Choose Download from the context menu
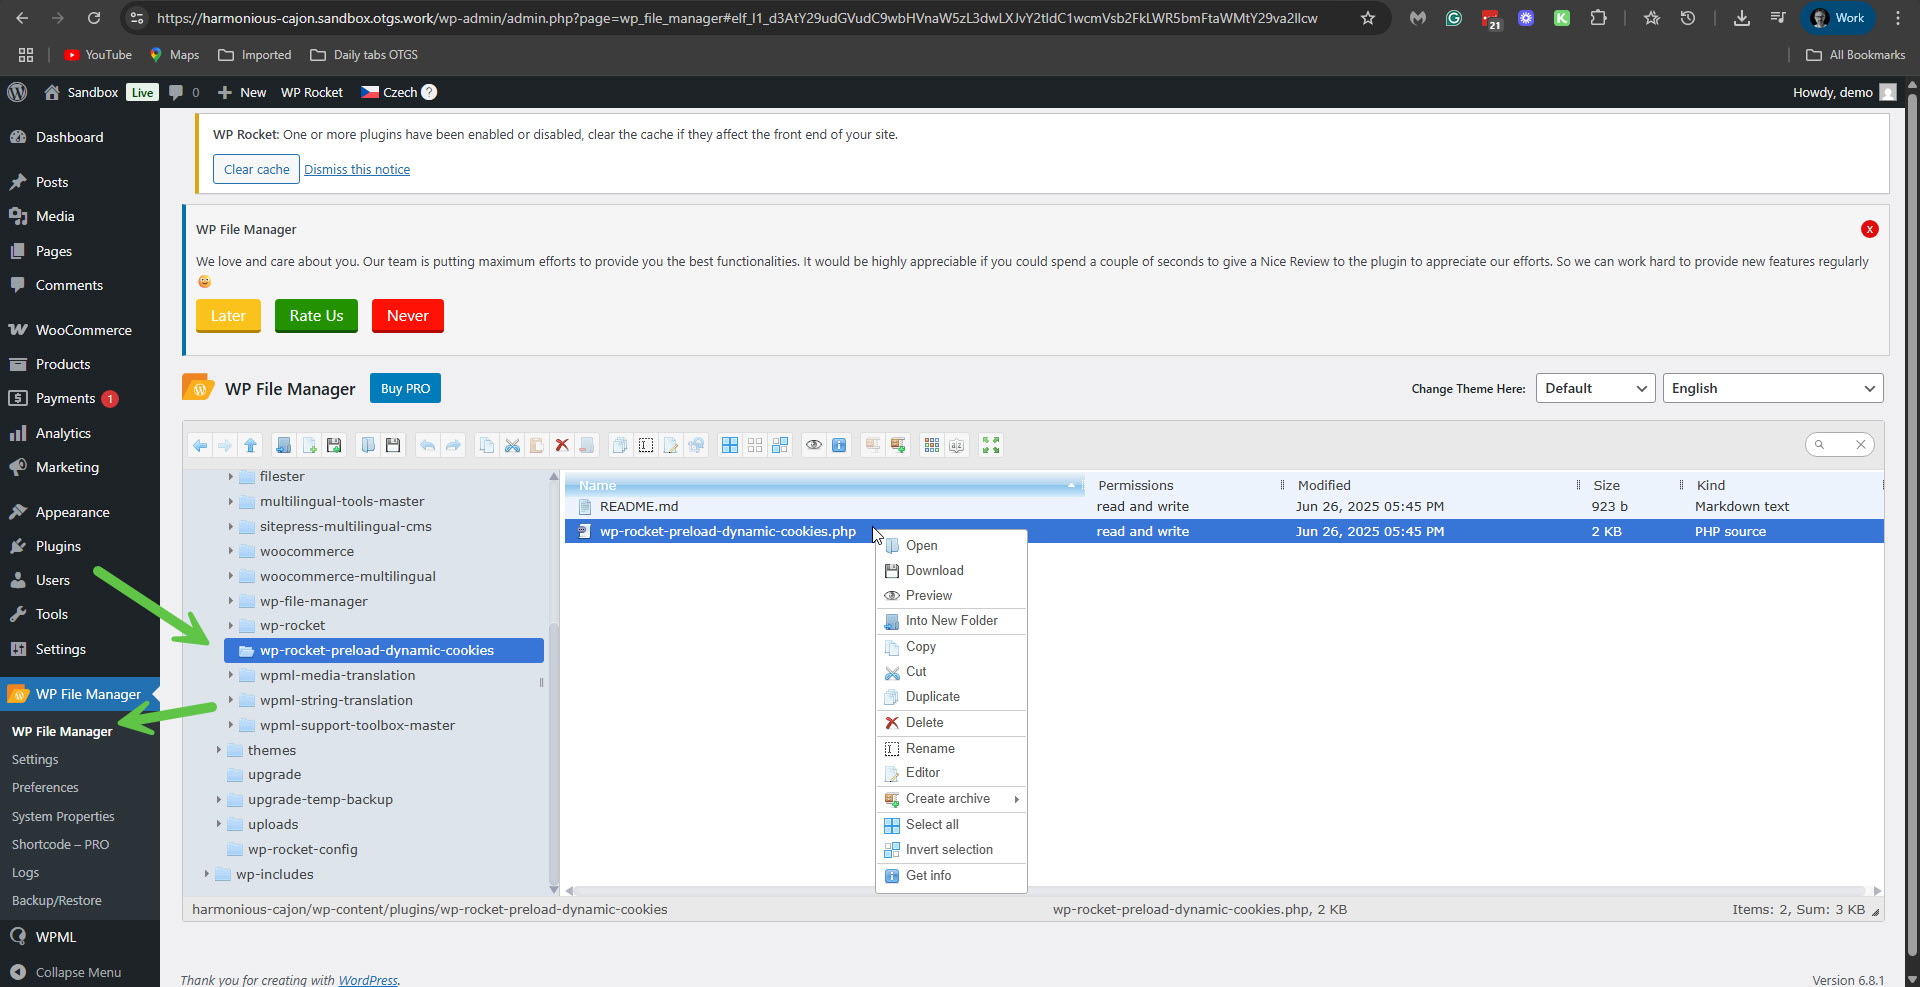 951,571
